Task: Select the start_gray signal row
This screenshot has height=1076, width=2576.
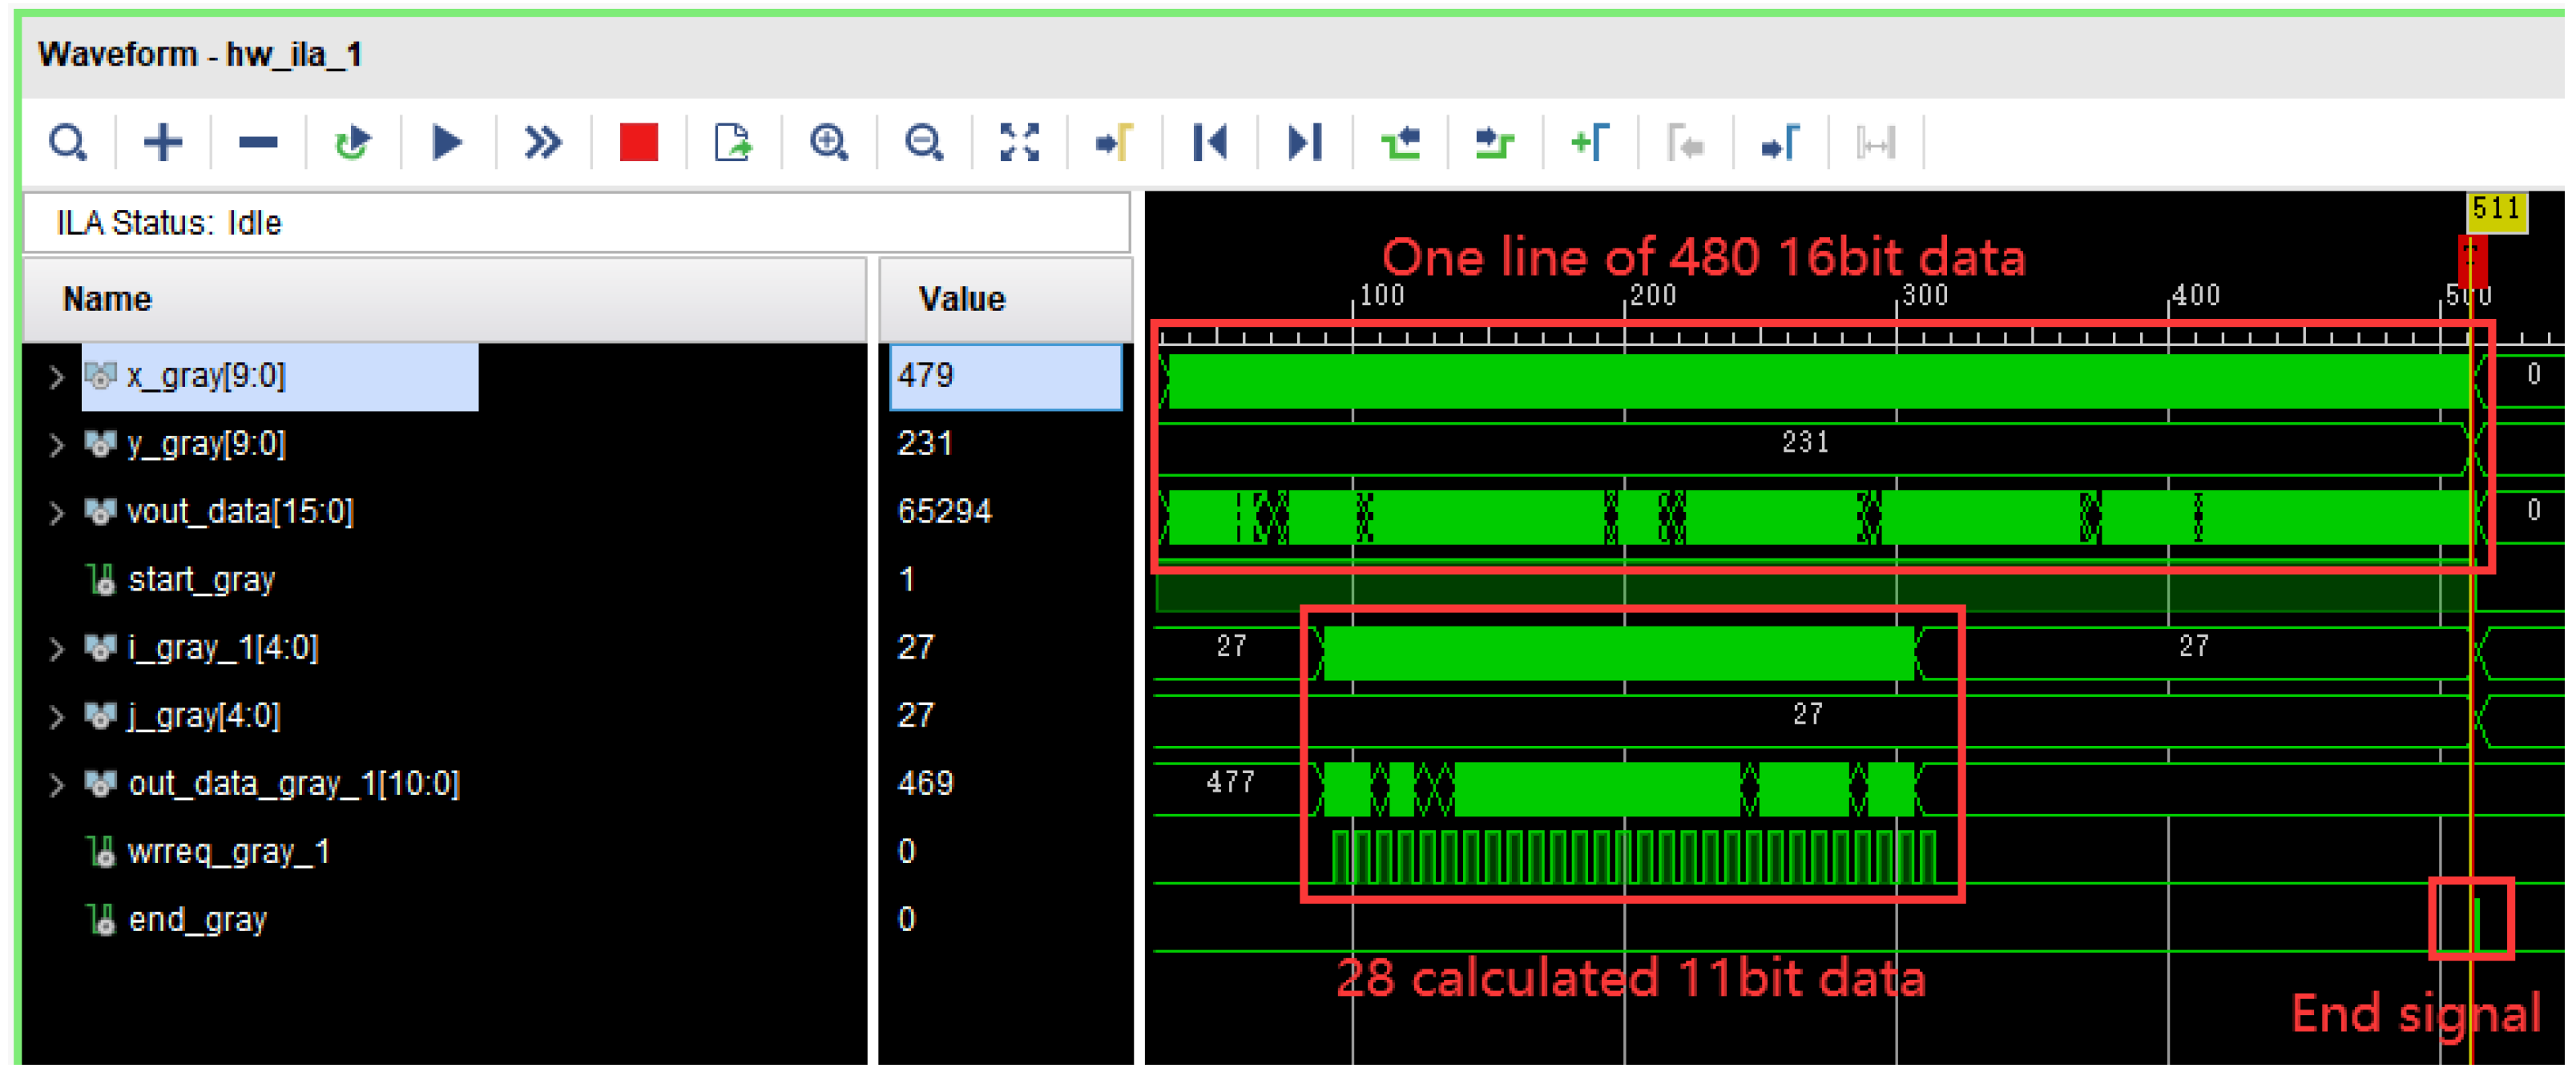Action: [x=201, y=580]
